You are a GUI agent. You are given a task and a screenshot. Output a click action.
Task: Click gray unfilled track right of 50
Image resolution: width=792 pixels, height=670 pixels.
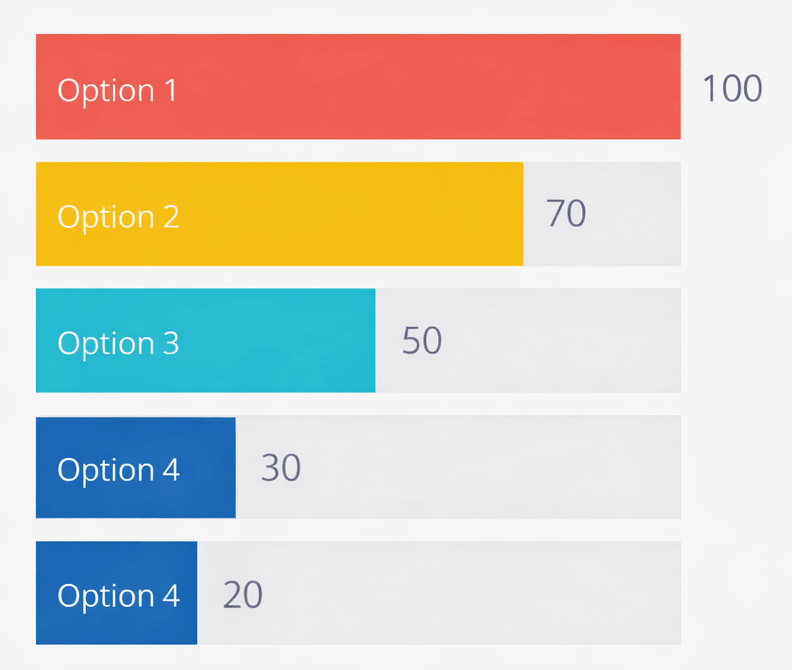(x=560, y=341)
